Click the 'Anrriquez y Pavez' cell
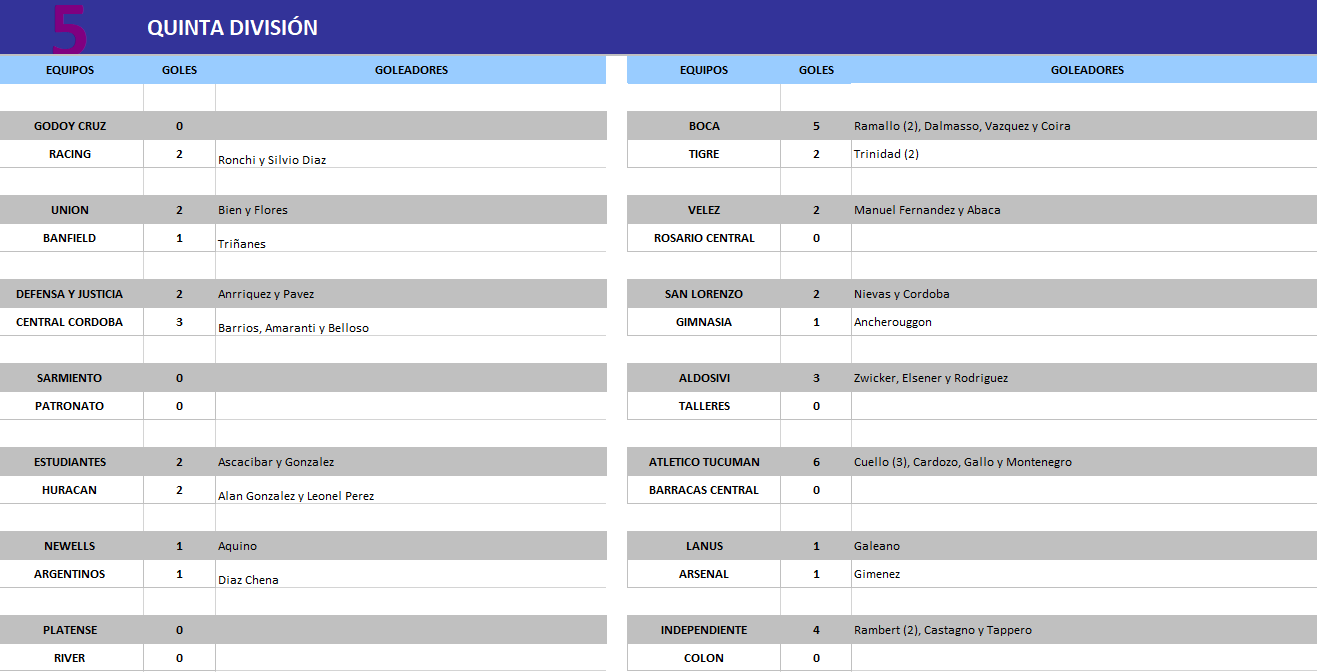This screenshot has height=672, width=1317. pyautogui.click(x=411, y=294)
